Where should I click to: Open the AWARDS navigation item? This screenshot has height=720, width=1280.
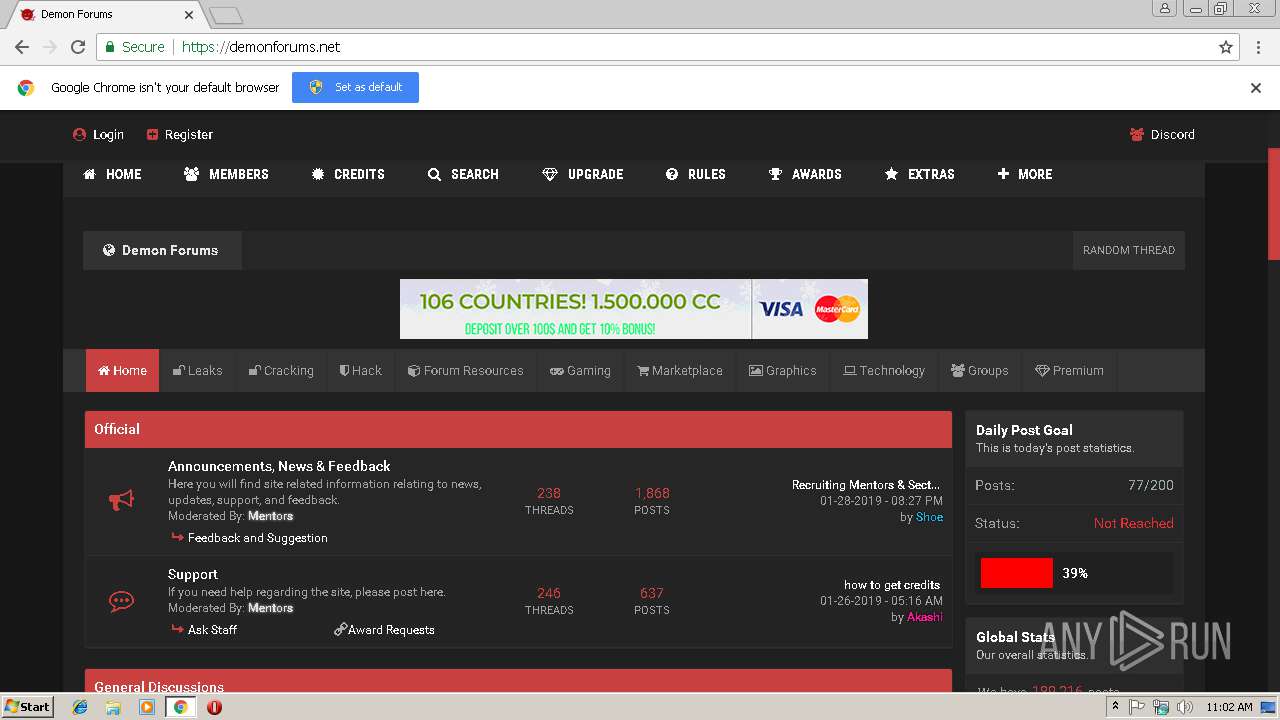805,174
